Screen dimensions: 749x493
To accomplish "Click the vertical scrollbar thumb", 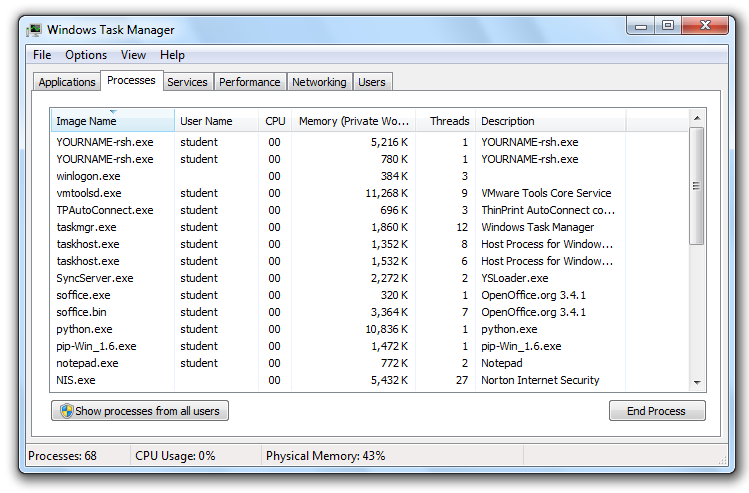I will [x=697, y=186].
